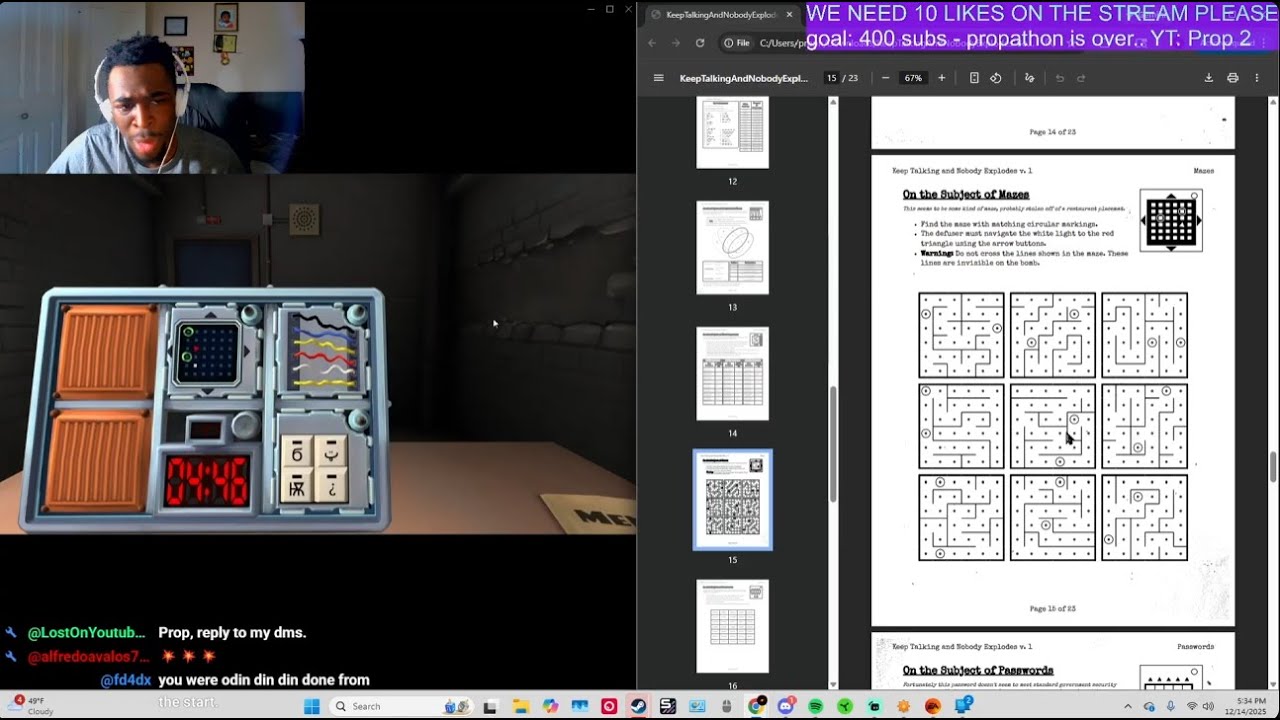Click the taskbar Search box
The height and width of the screenshot is (720, 1280).
(x=400, y=706)
